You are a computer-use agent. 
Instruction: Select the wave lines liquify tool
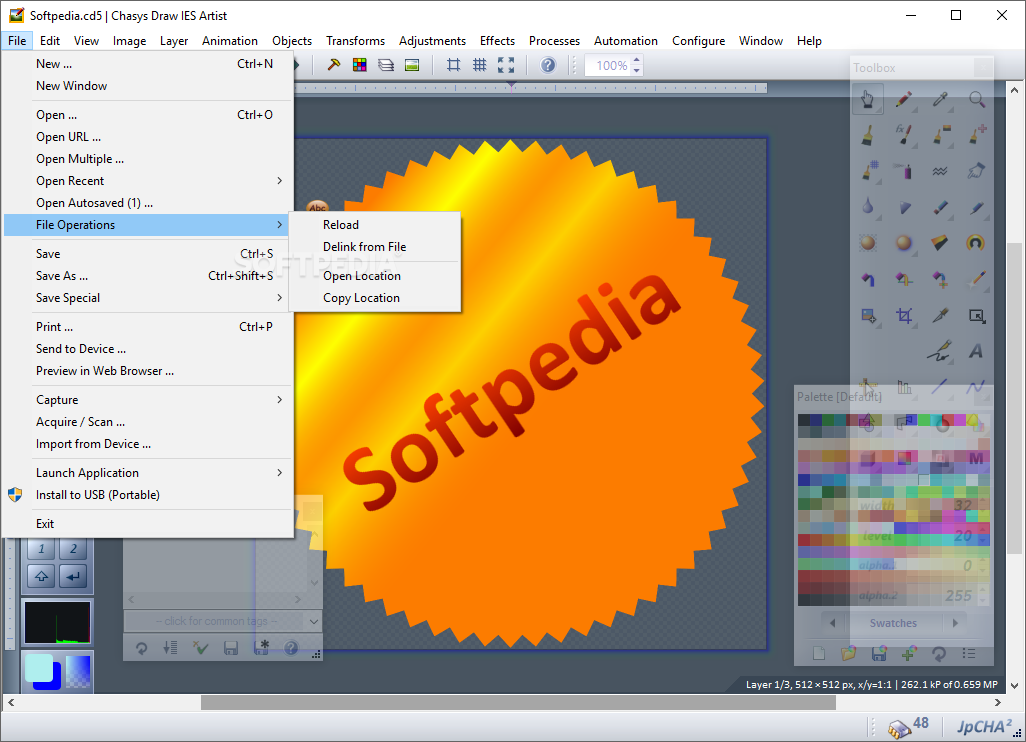click(940, 171)
